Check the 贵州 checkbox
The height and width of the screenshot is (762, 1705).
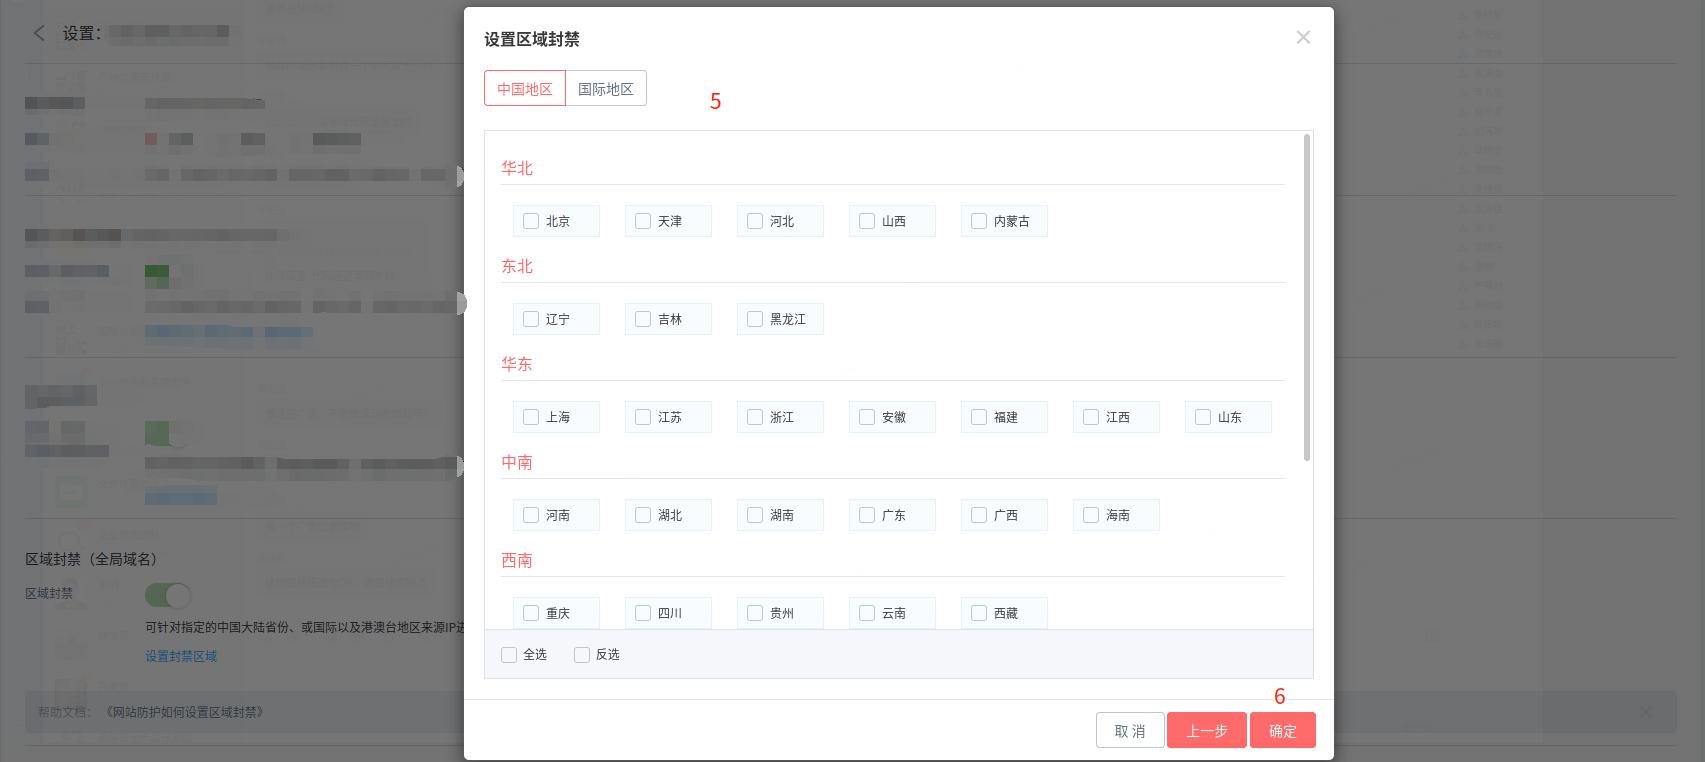pyautogui.click(x=755, y=613)
